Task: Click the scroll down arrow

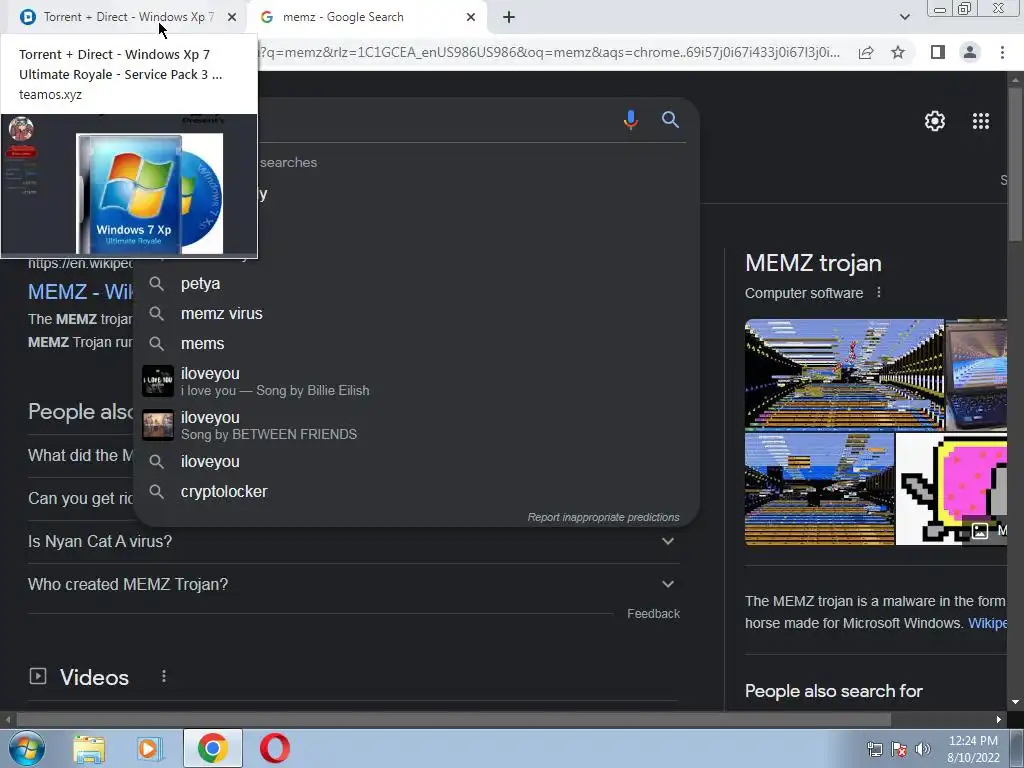Action: point(1015,702)
